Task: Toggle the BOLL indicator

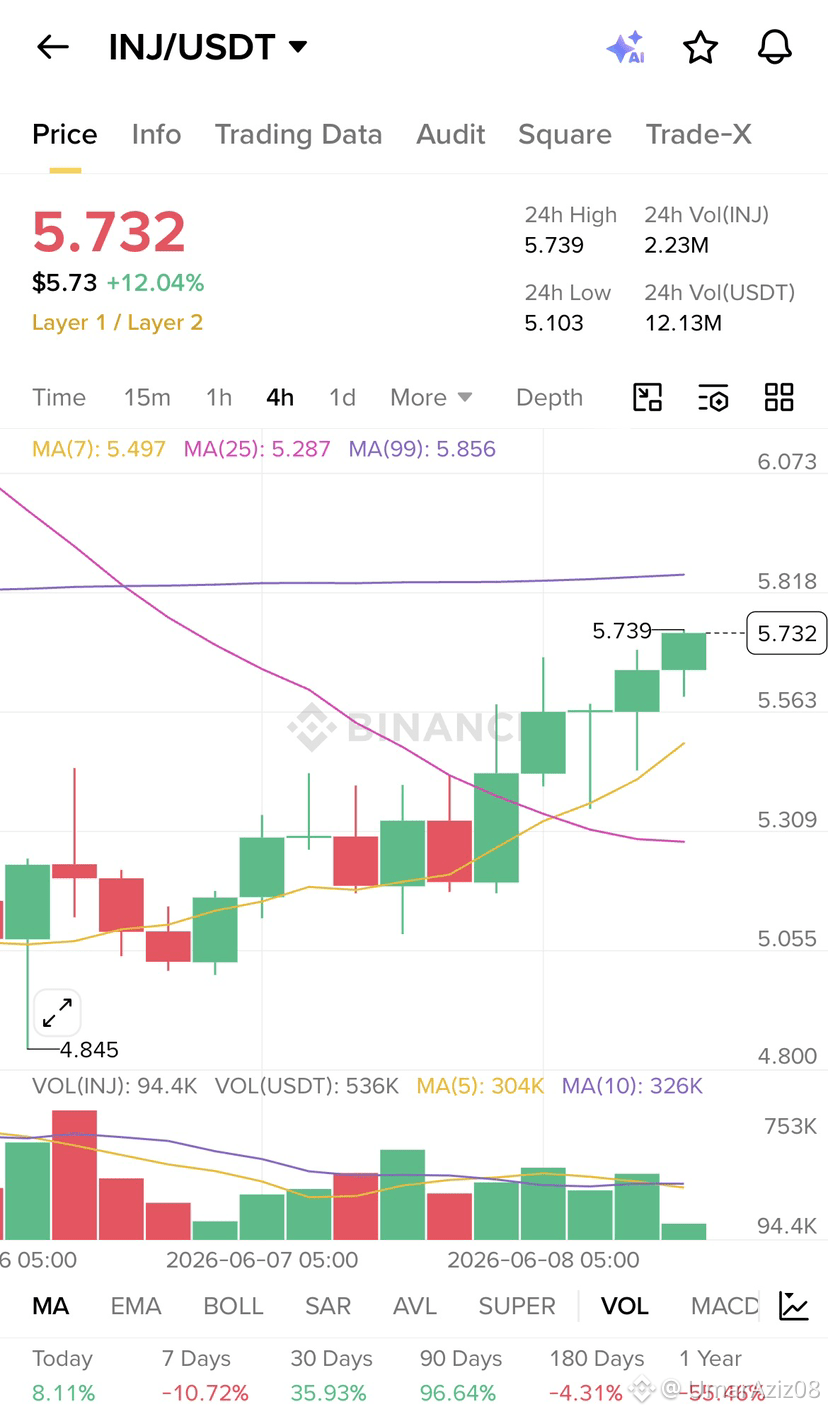Action: coord(233,1305)
